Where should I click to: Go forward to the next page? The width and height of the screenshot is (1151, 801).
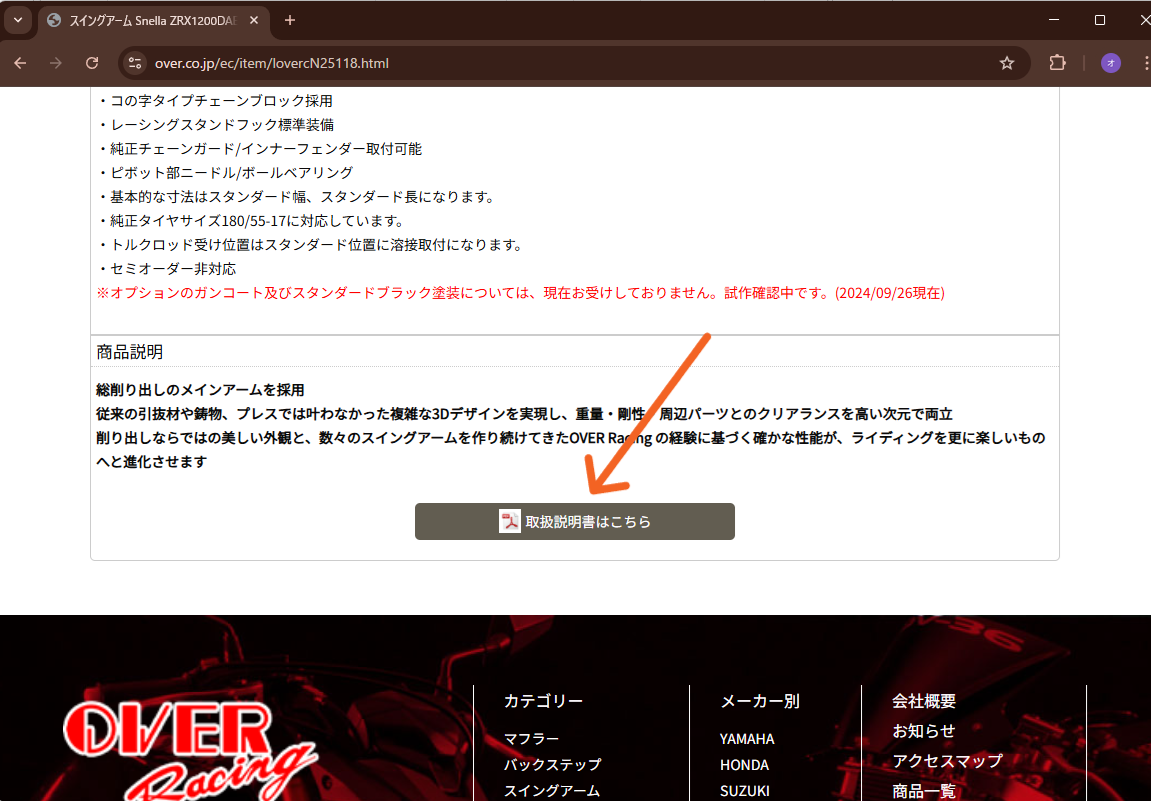[x=56, y=63]
